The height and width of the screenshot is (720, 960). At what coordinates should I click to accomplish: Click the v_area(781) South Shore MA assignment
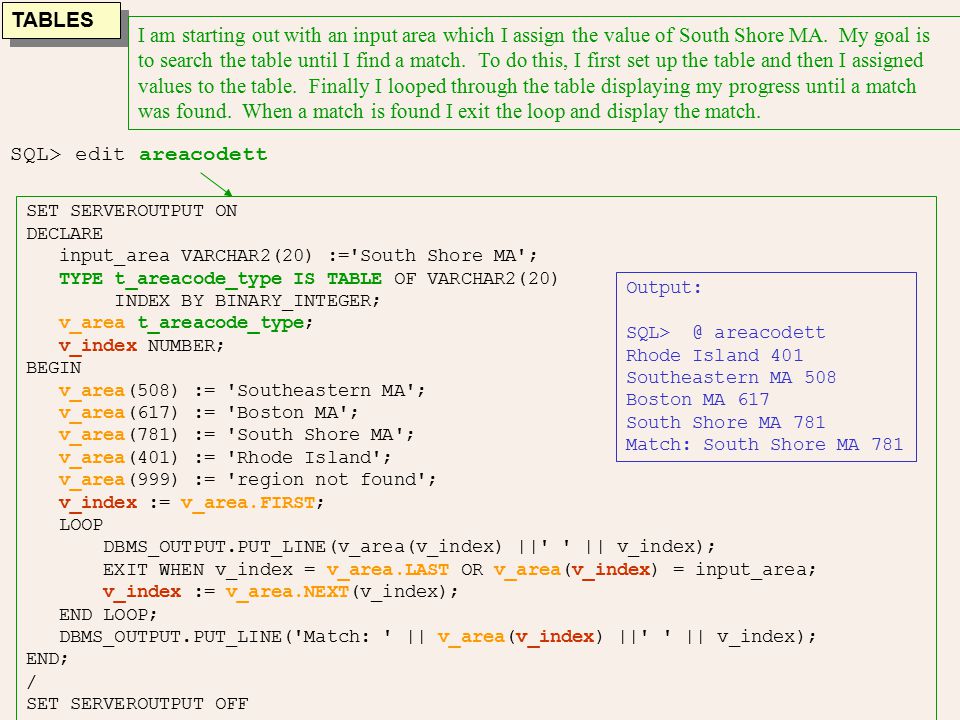237,435
